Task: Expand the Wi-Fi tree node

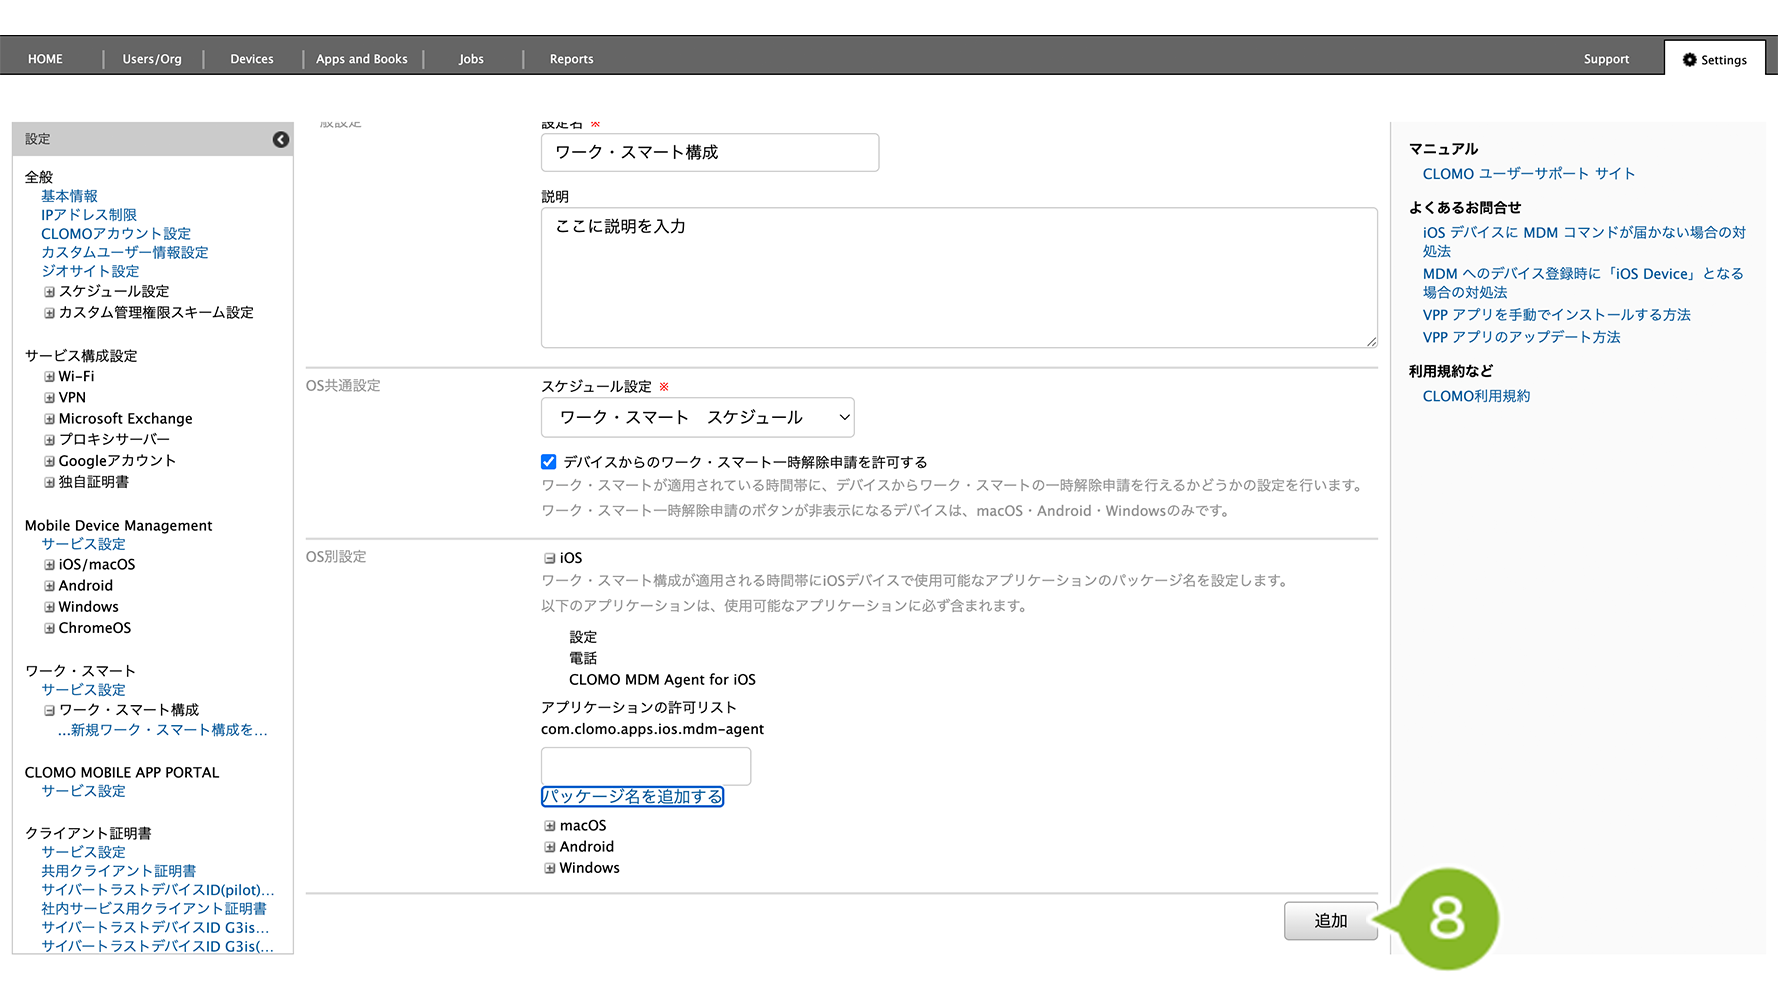Action: click(49, 377)
